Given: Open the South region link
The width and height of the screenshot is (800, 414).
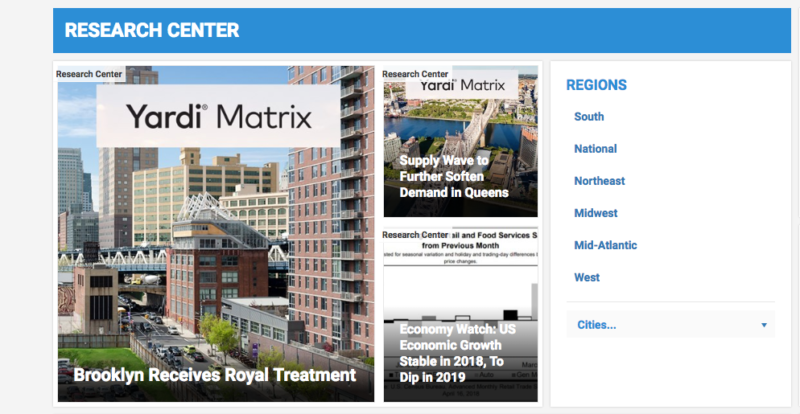Looking at the screenshot, I should (x=589, y=116).
